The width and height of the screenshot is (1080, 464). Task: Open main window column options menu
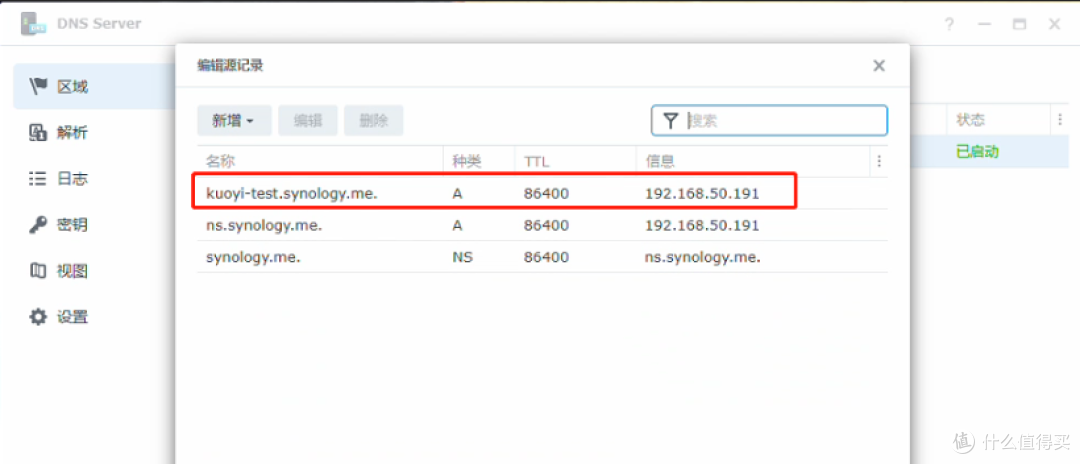[x=1060, y=120]
